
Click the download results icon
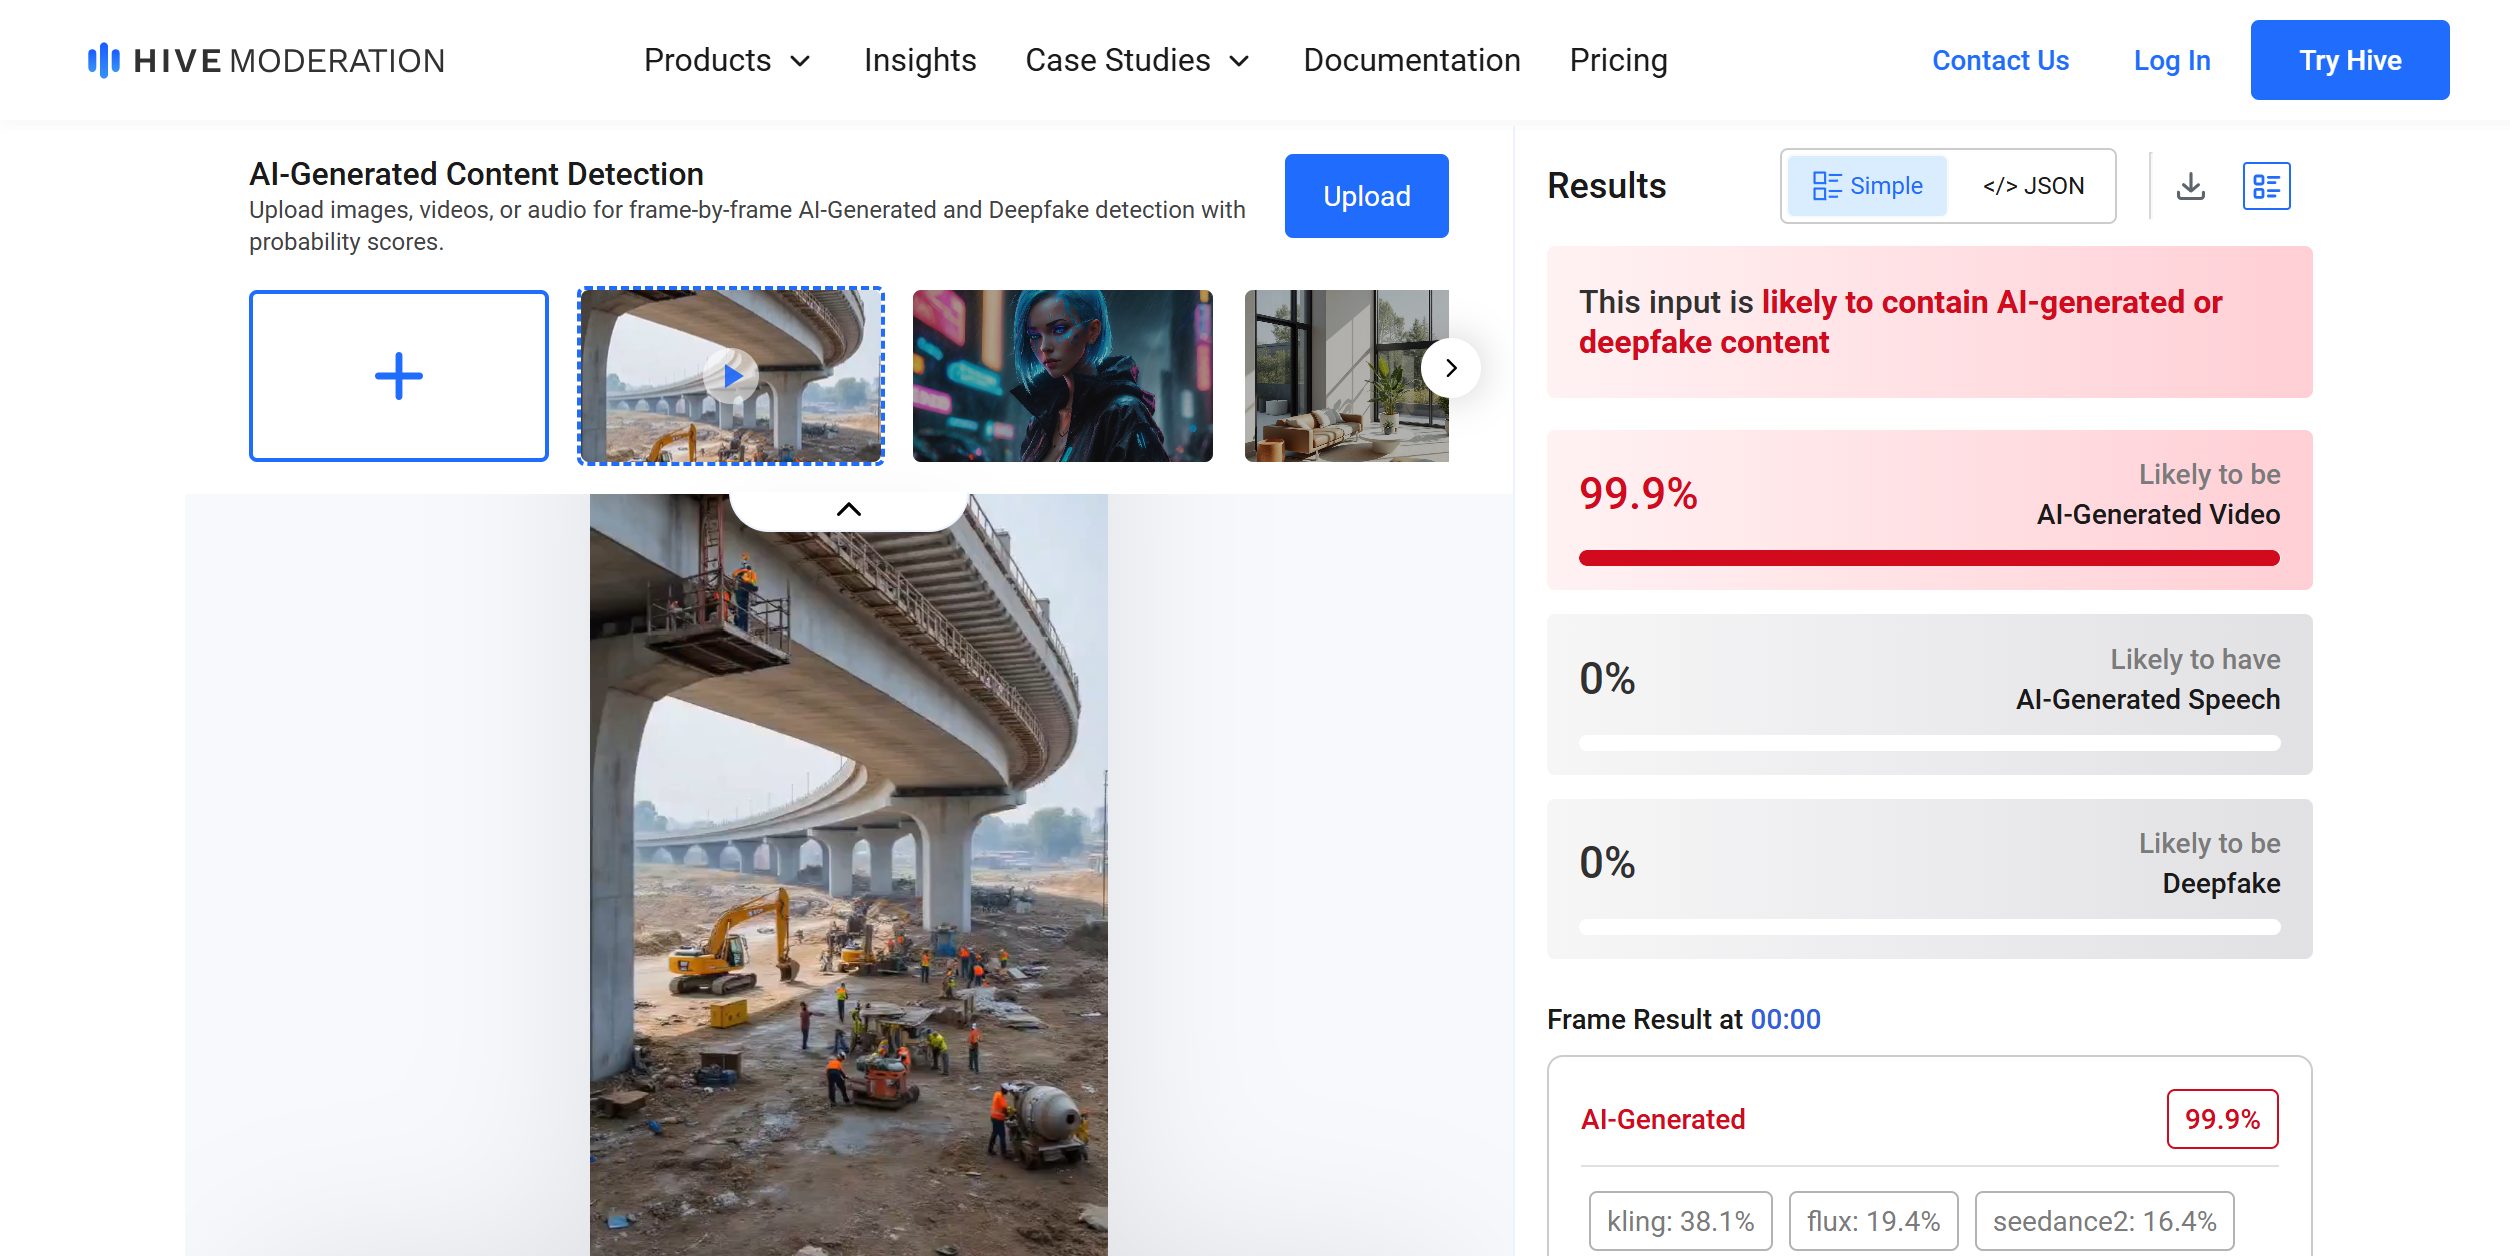click(x=2191, y=186)
